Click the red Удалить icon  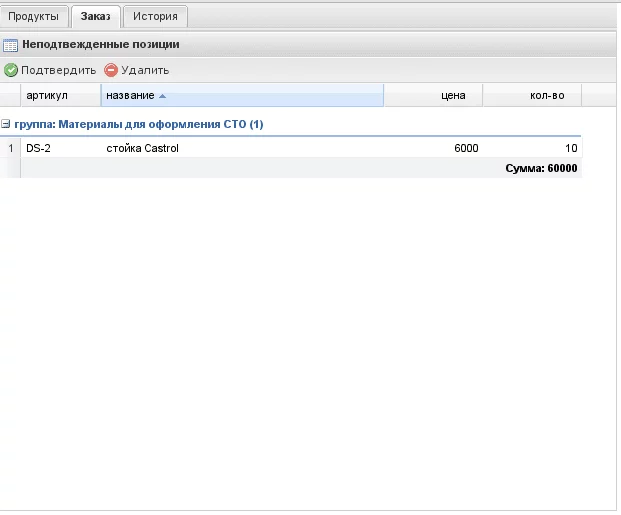(111, 70)
